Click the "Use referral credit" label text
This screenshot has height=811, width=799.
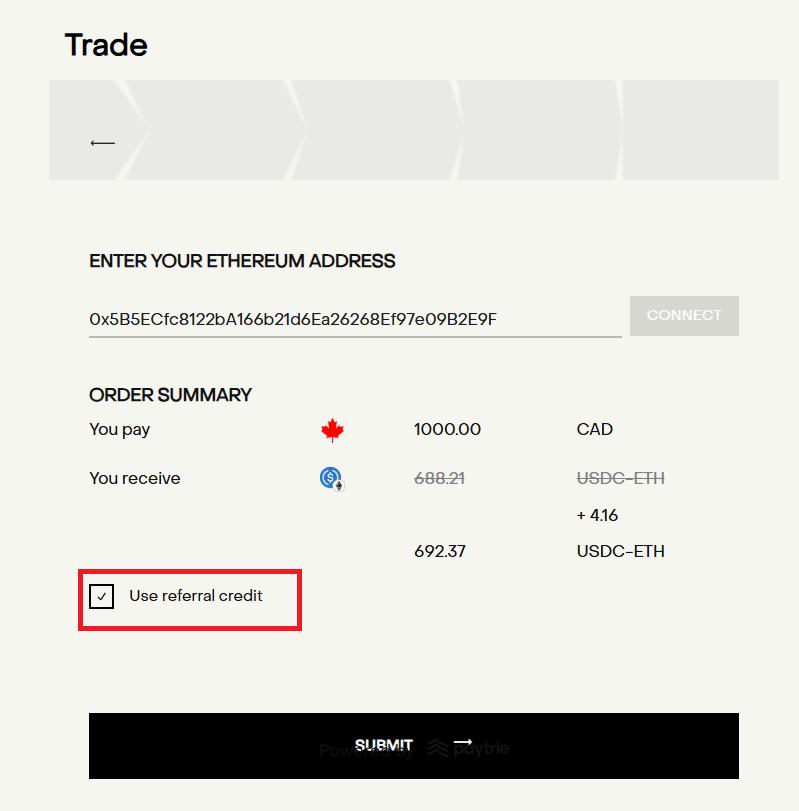click(196, 596)
